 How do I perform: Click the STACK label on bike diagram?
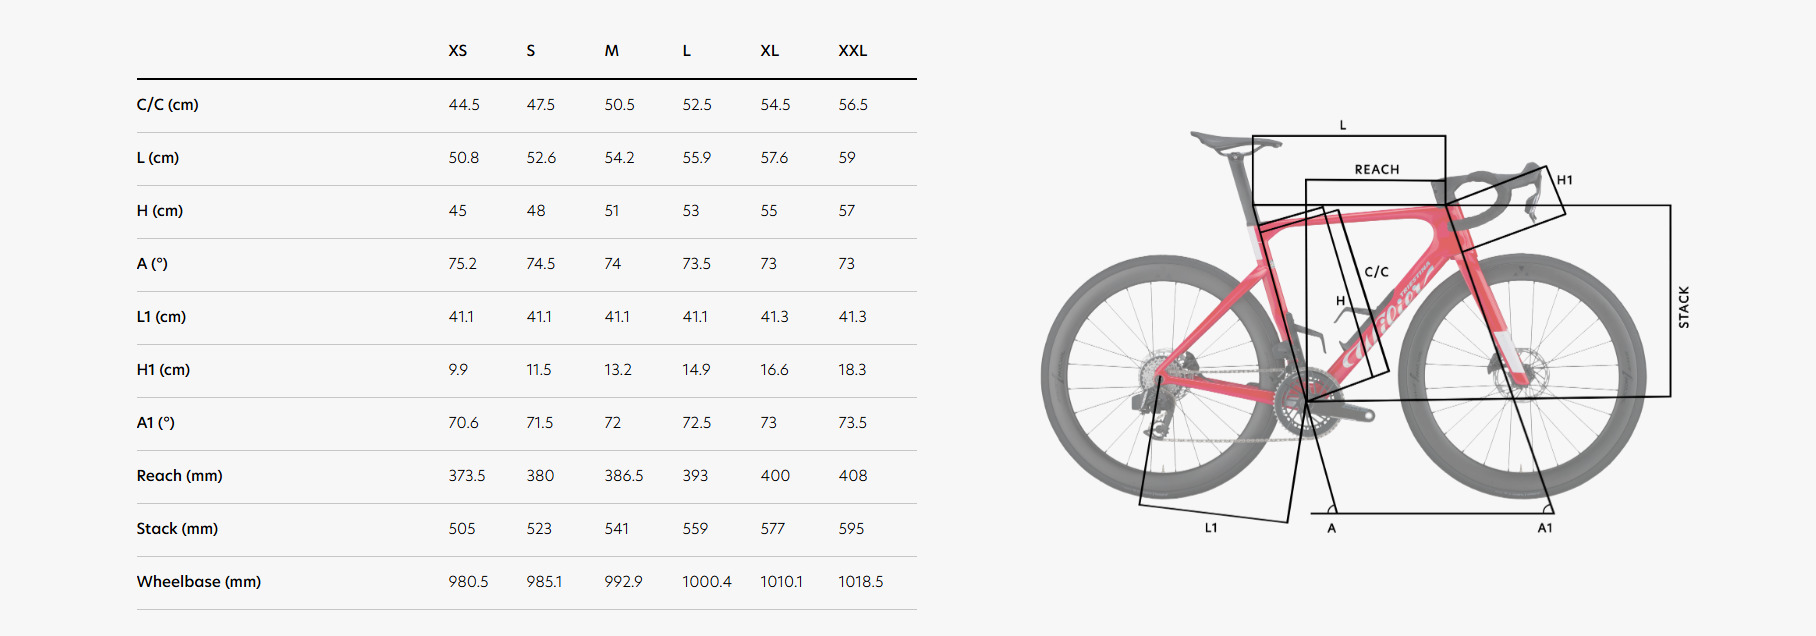(1684, 307)
